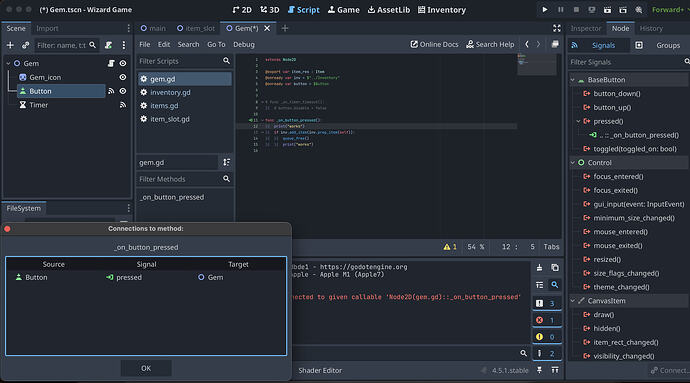The image size is (690, 383).
Task: Open indentation Tabs setting
Action: click(x=551, y=247)
